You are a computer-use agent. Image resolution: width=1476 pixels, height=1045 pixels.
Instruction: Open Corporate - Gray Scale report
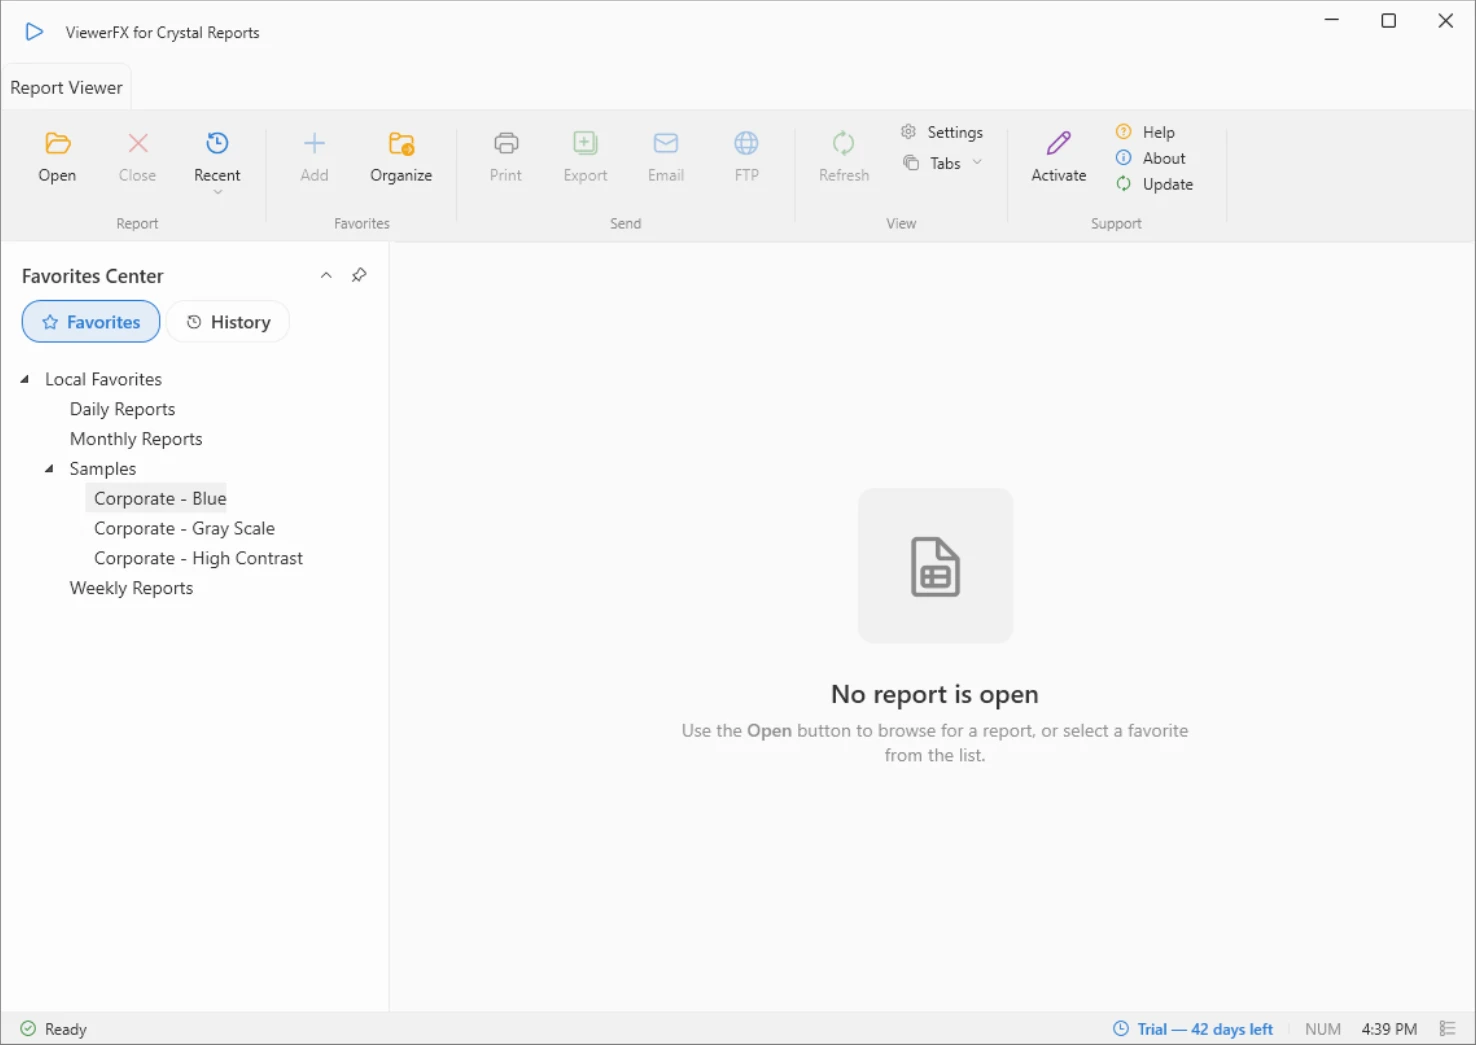pos(184,528)
